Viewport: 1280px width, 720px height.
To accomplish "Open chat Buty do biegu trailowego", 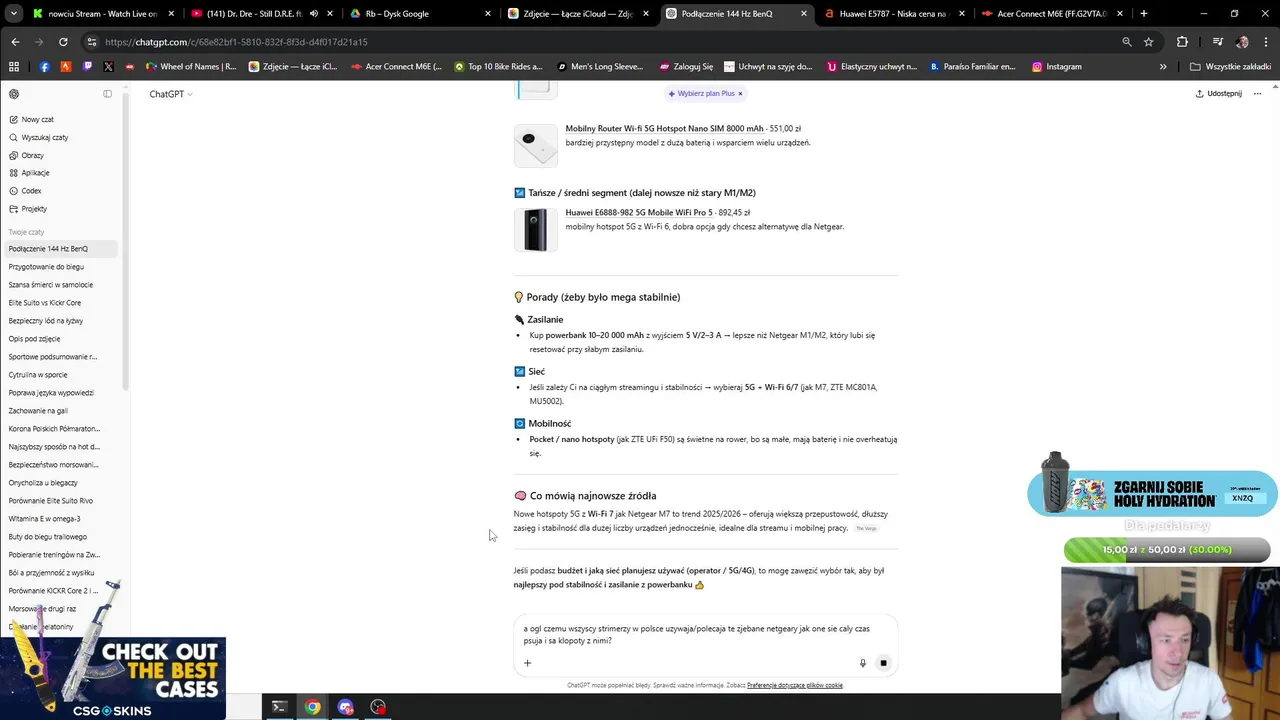I will click(x=47, y=537).
